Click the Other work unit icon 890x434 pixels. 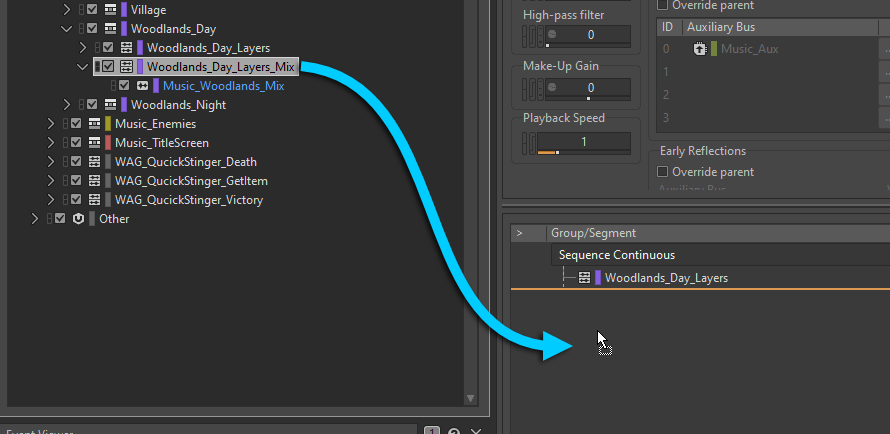[78, 219]
